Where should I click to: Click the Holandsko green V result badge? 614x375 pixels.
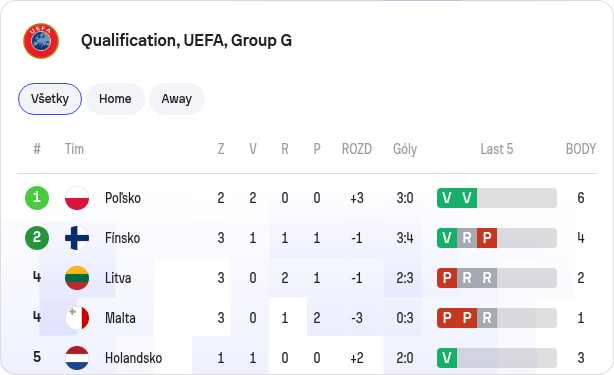click(x=447, y=358)
